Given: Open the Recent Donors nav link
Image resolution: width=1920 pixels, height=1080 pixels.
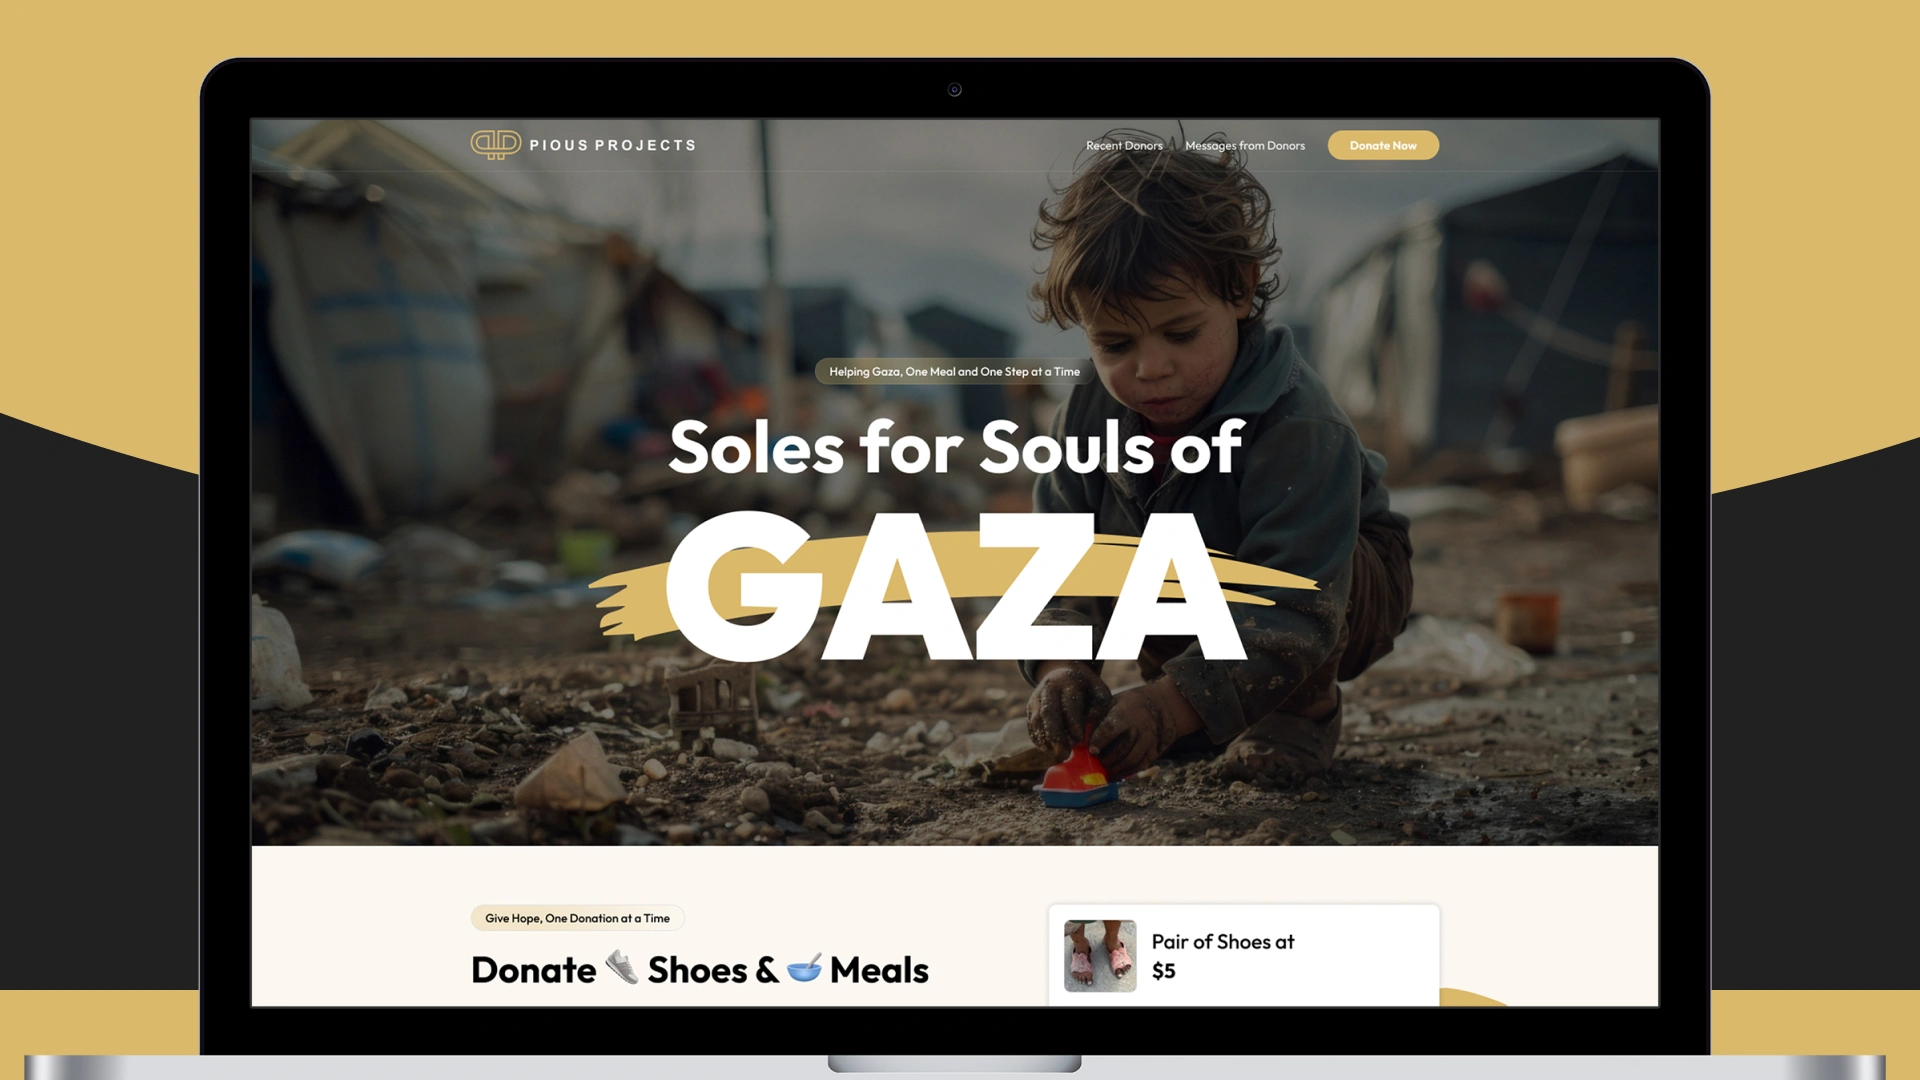Looking at the screenshot, I should [x=1124, y=146].
